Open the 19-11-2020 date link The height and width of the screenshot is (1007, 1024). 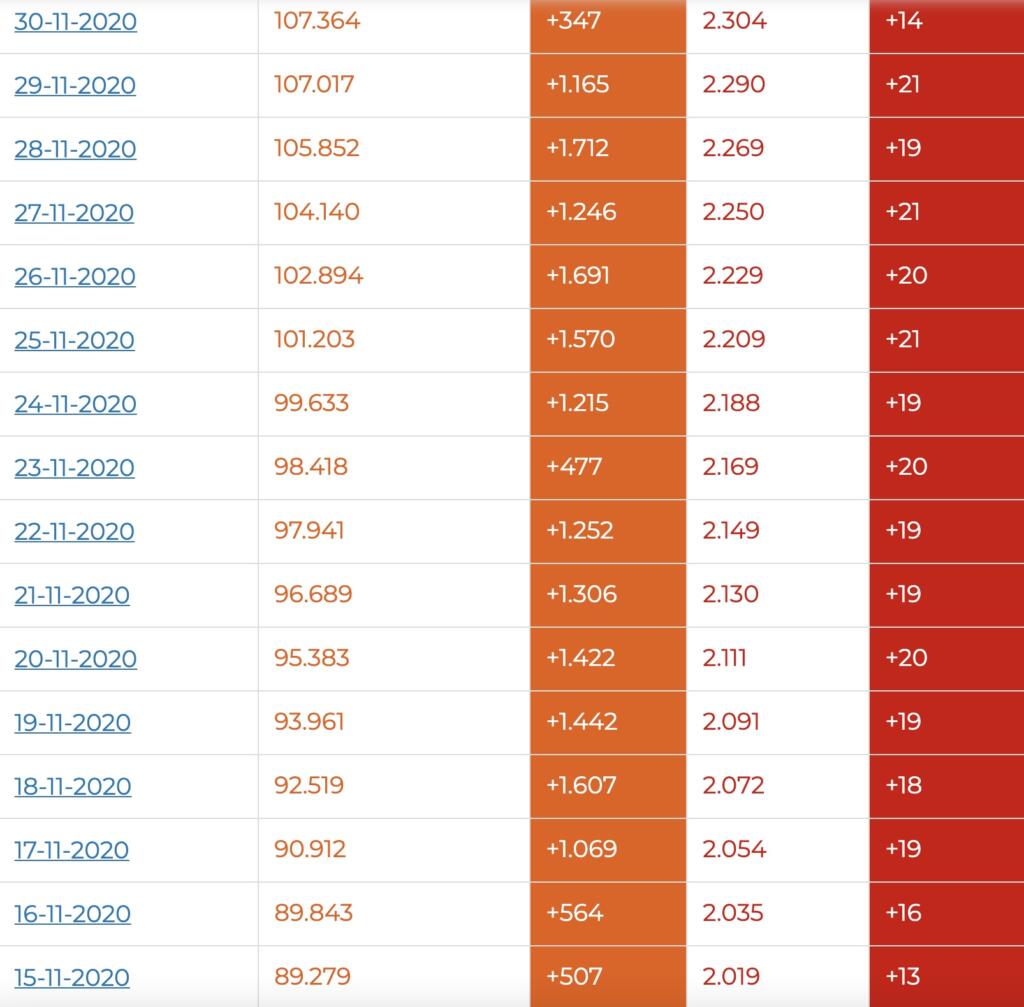[72, 723]
